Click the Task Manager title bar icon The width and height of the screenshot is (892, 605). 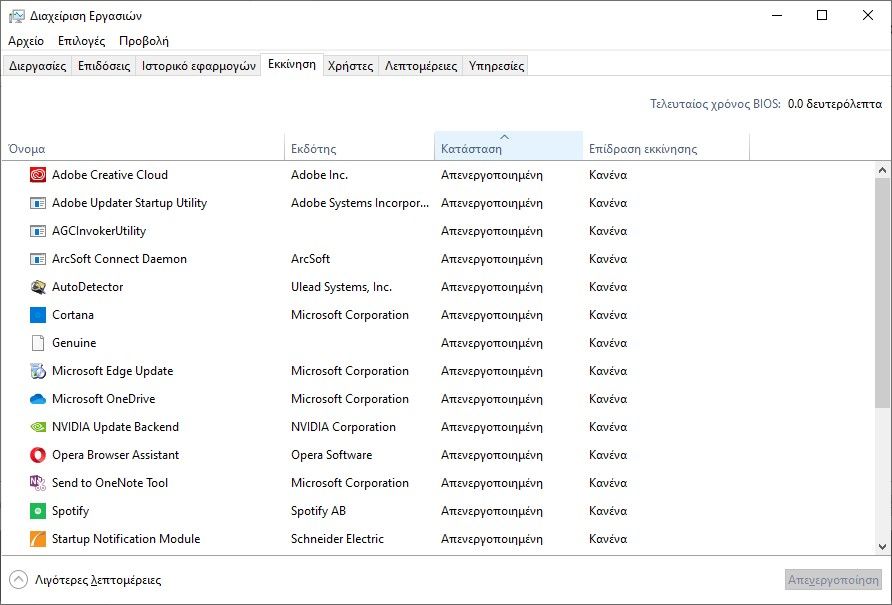pyautogui.click(x=16, y=16)
